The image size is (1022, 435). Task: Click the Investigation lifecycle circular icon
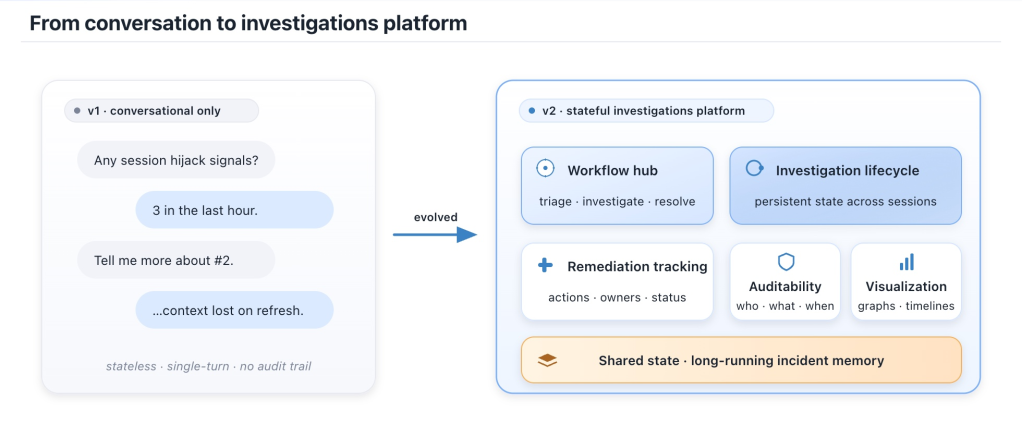[x=754, y=169]
